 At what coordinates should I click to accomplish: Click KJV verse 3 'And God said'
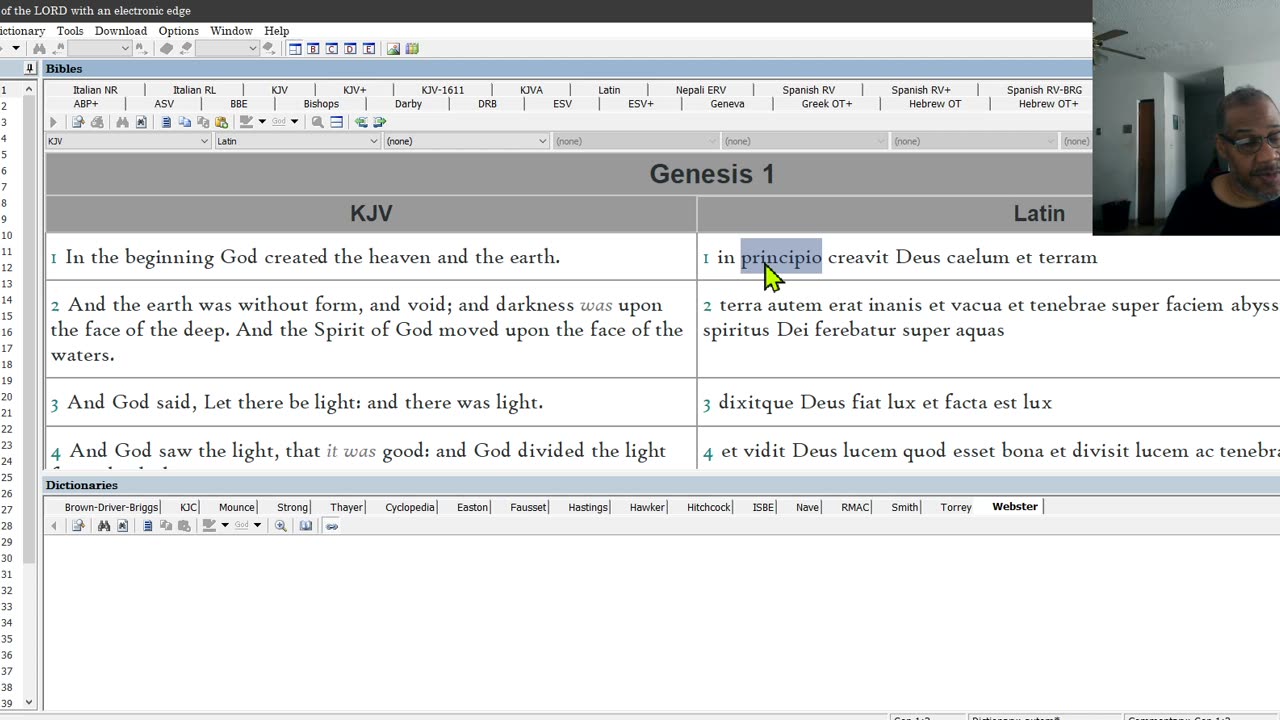pos(132,402)
